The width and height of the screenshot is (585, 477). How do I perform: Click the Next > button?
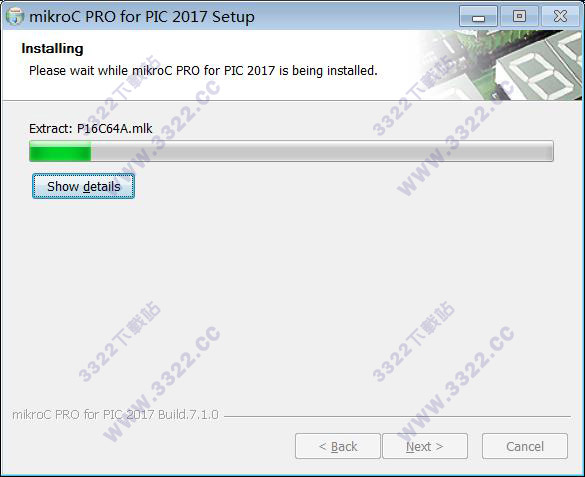[425, 446]
